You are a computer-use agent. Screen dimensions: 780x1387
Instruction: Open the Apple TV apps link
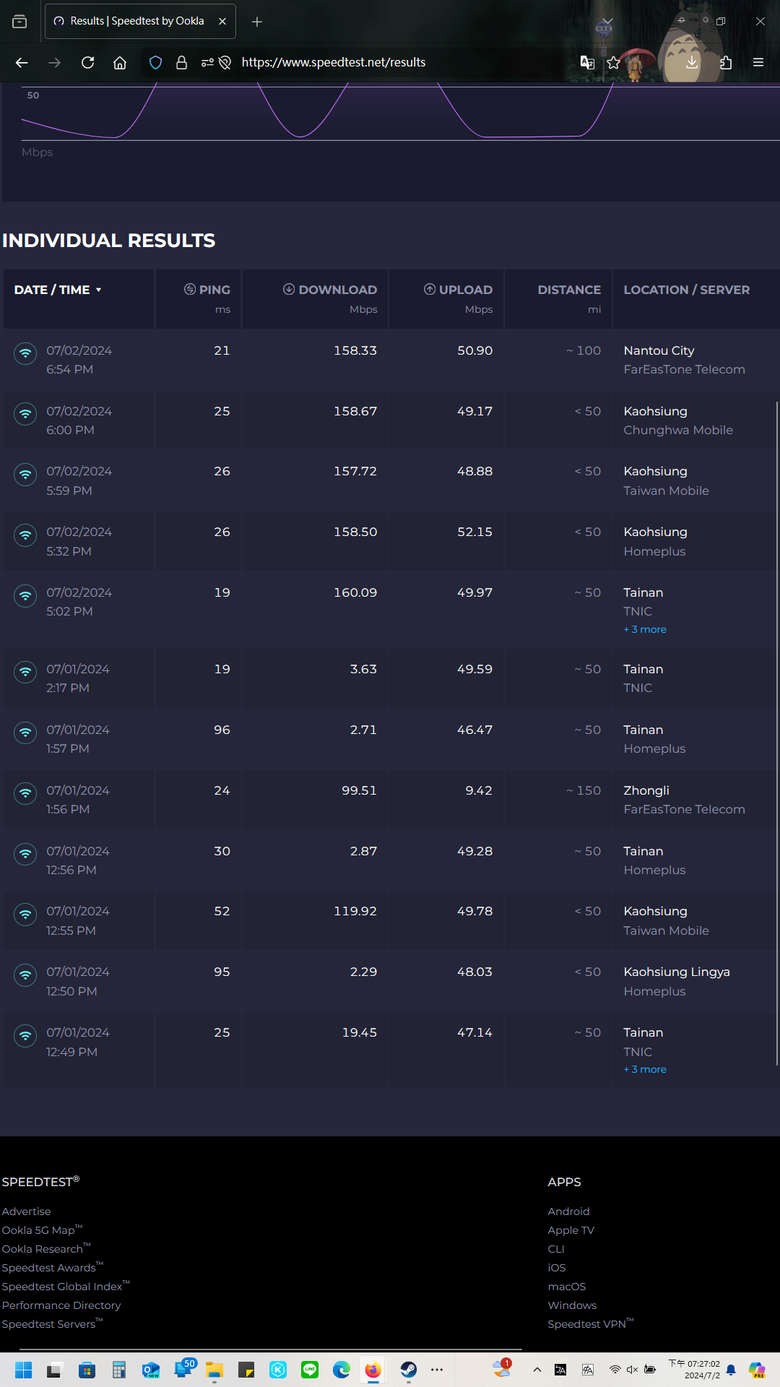coord(571,1230)
